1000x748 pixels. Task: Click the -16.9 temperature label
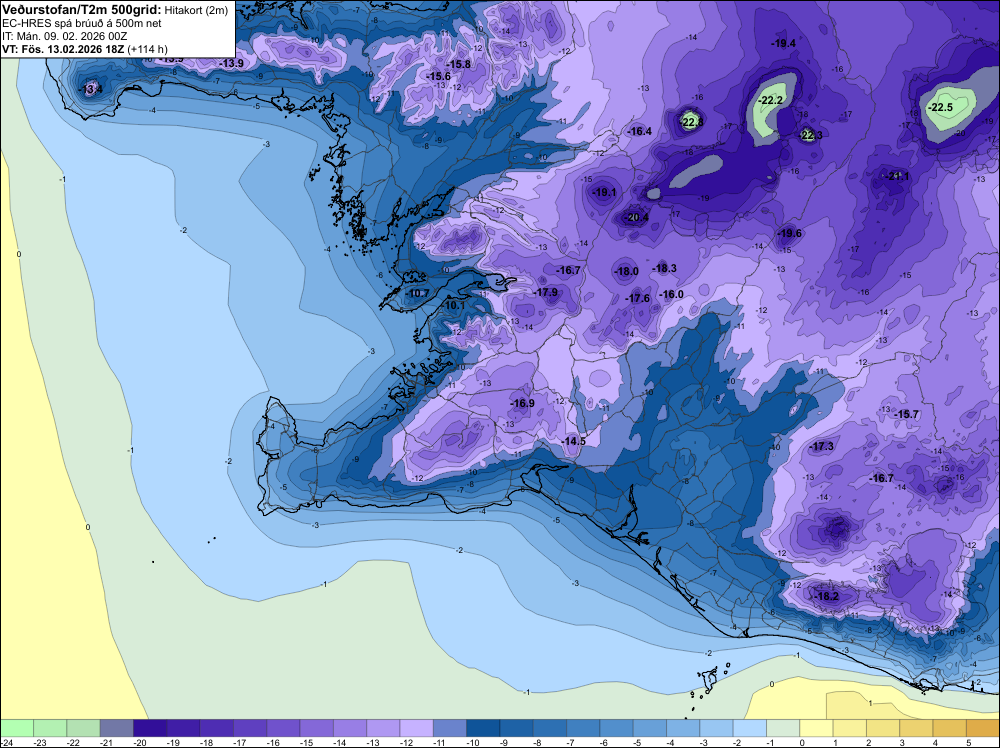pos(522,403)
